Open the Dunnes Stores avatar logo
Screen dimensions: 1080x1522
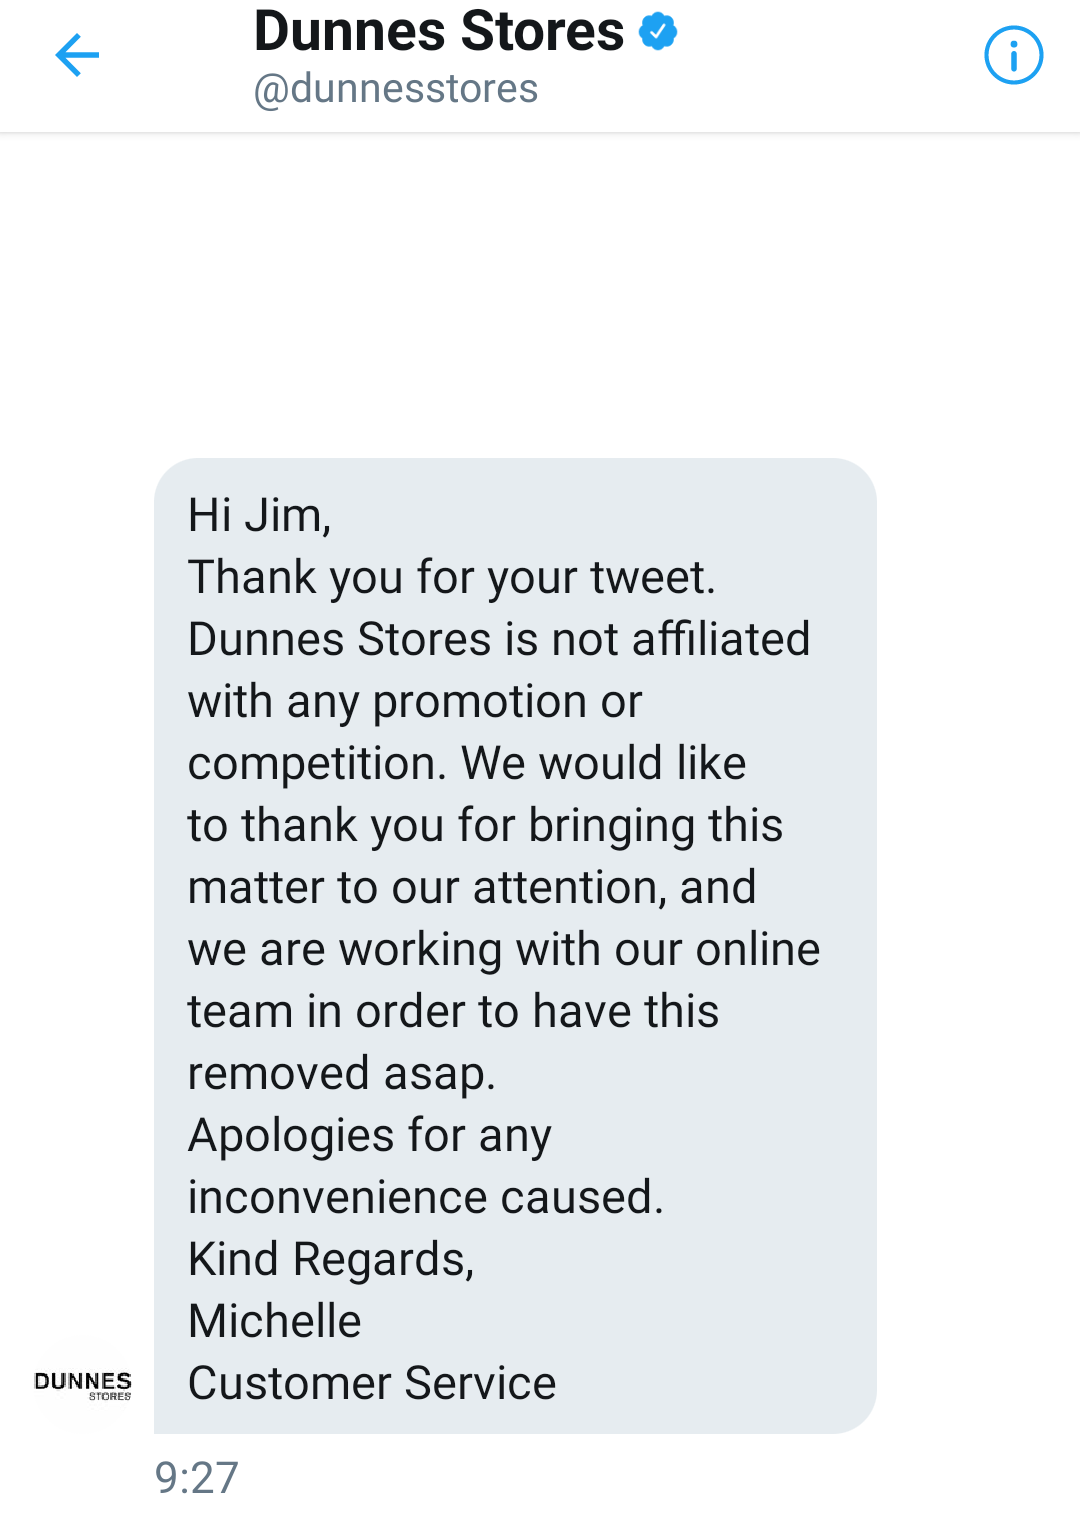[x=83, y=1385]
